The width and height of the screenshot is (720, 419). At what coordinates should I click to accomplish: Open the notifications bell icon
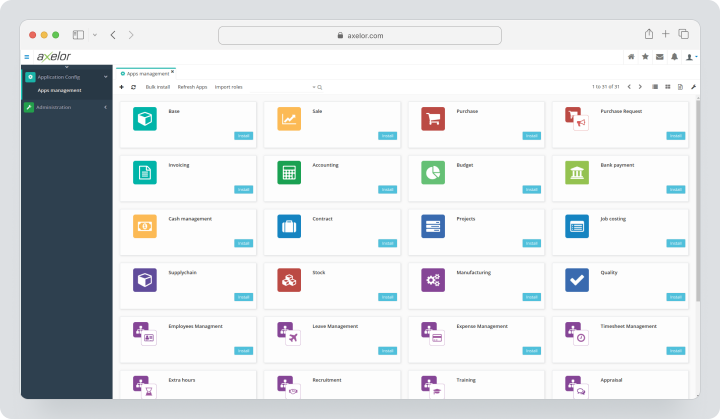pos(674,57)
